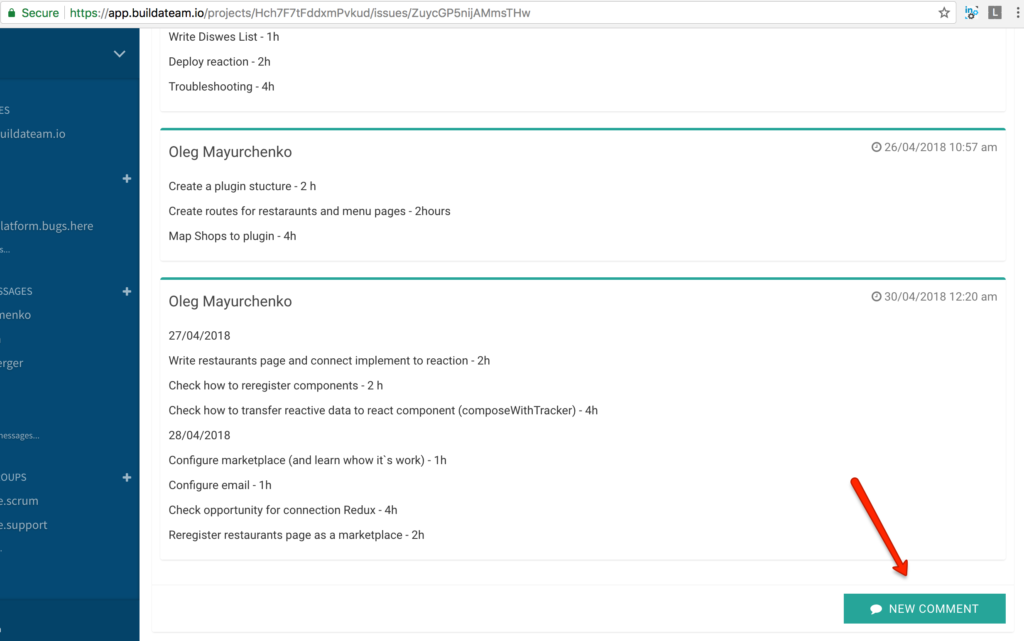This screenshot has width=1024, height=641.
Task: Open the platform.bugs.here channel
Action: click(x=46, y=226)
